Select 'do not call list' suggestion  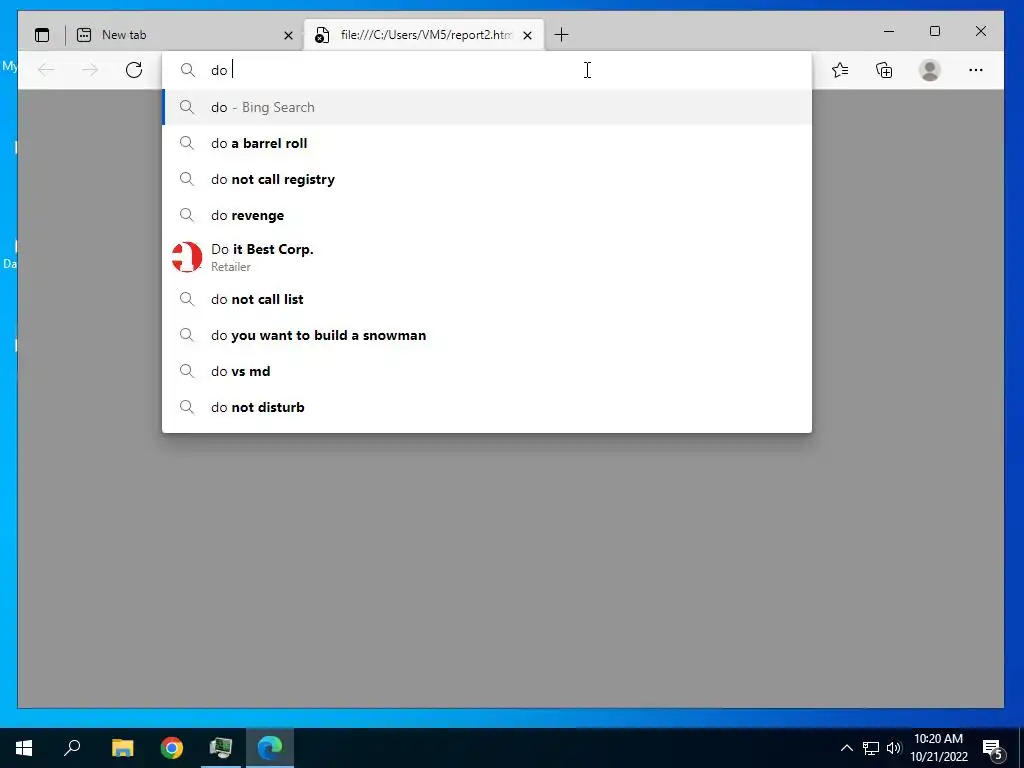487,299
